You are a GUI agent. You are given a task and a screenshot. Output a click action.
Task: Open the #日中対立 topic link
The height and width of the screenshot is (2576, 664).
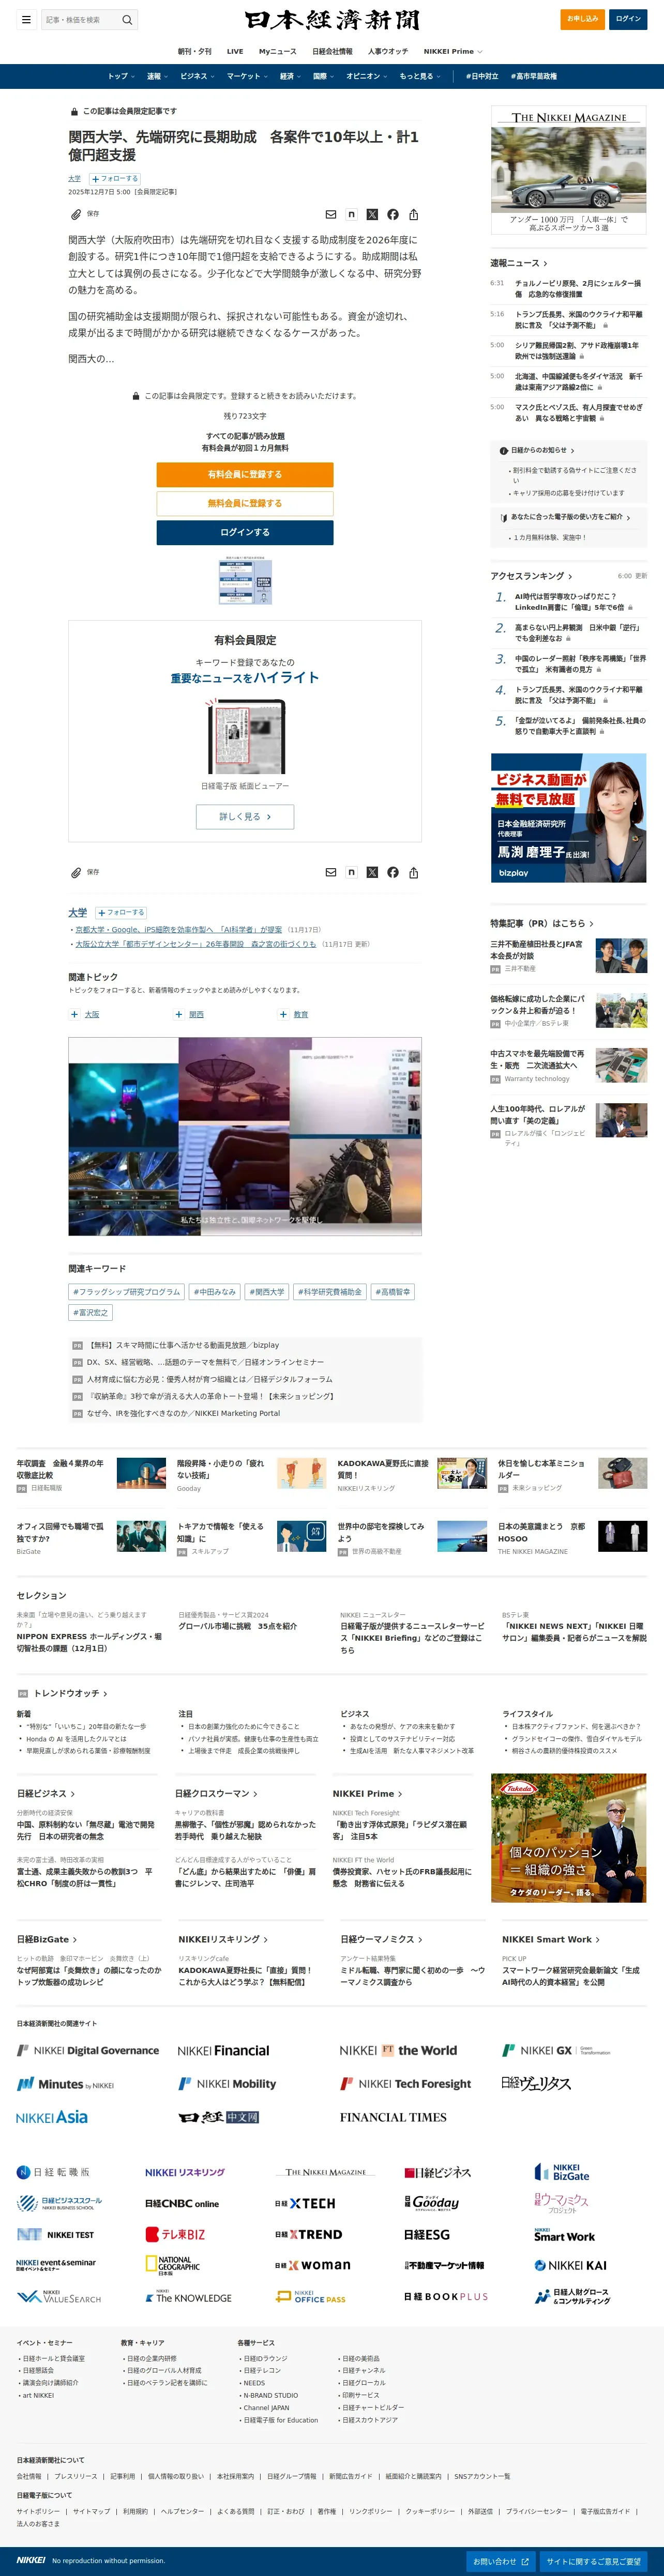pos(482,76)
